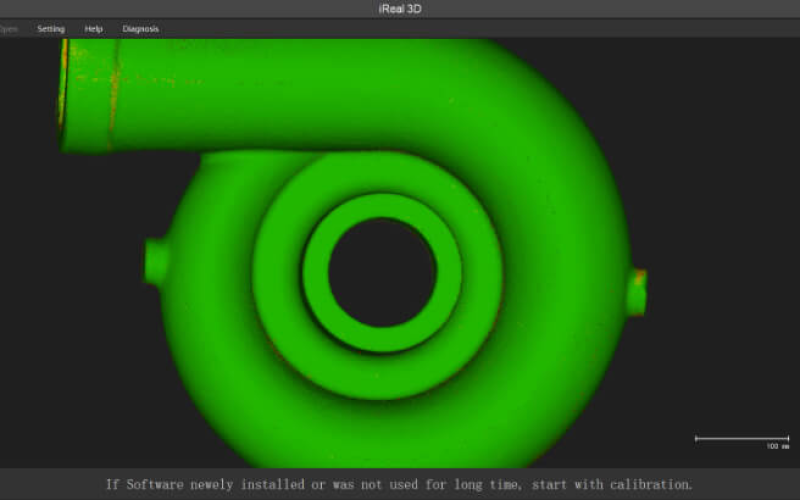Click the small nub on model's right side
Viewport: 800px width, 500px height.
tap(637, 292)
